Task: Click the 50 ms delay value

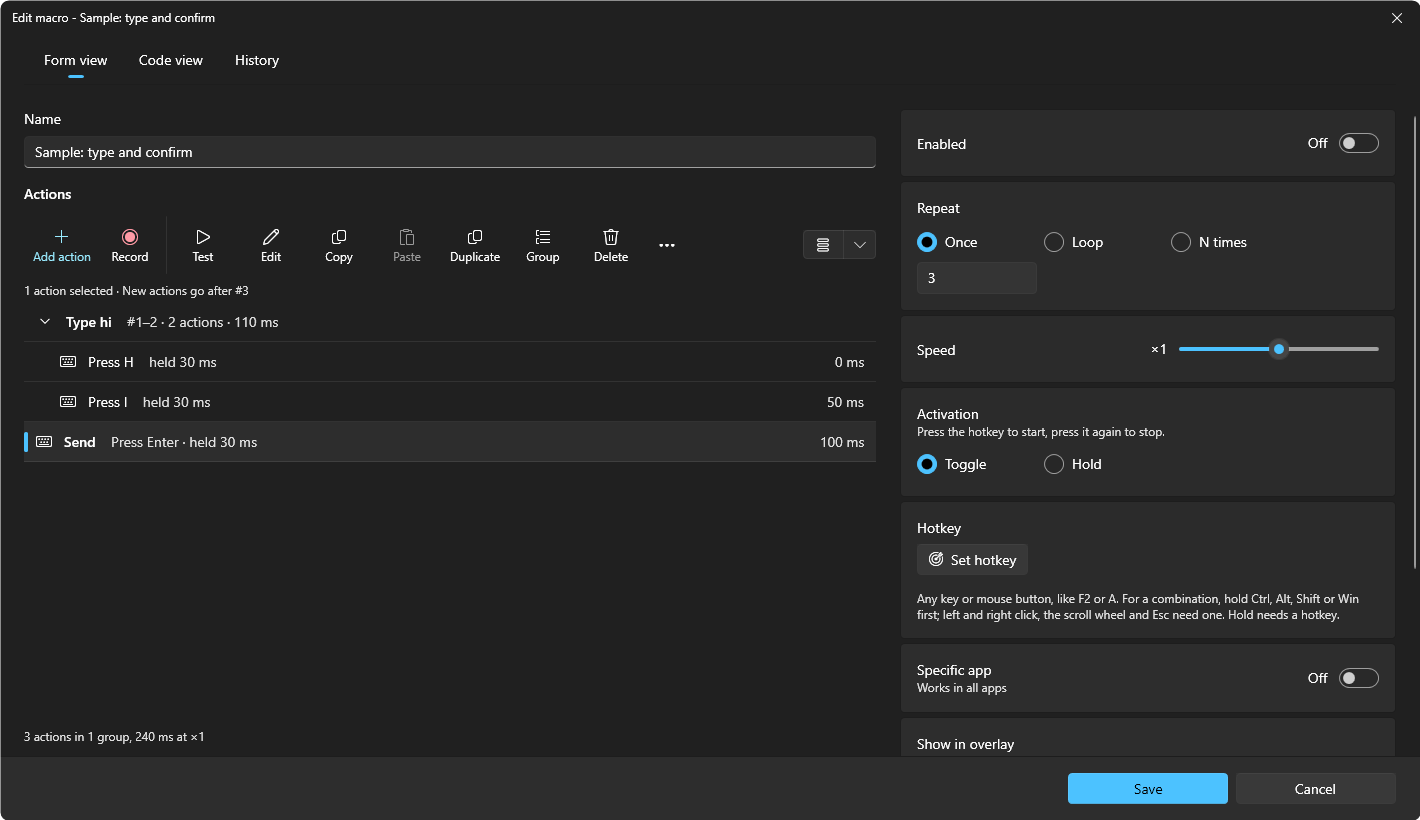Action: (846, 402)
